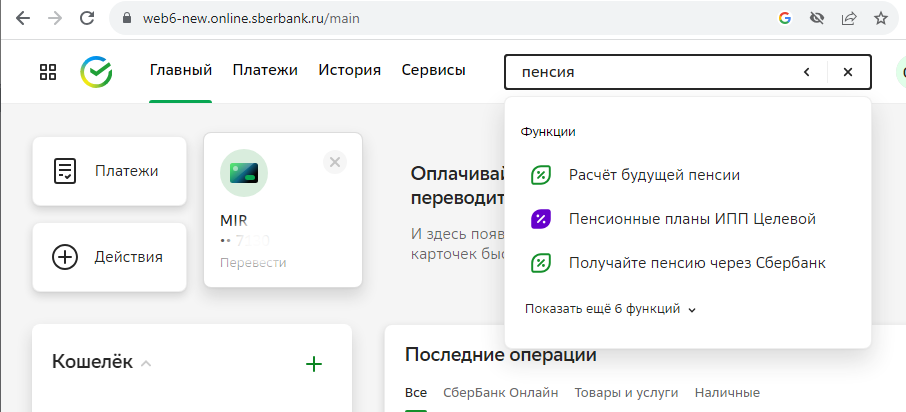Open Получайте пенсию через Сбербанк

coord(697,263)
